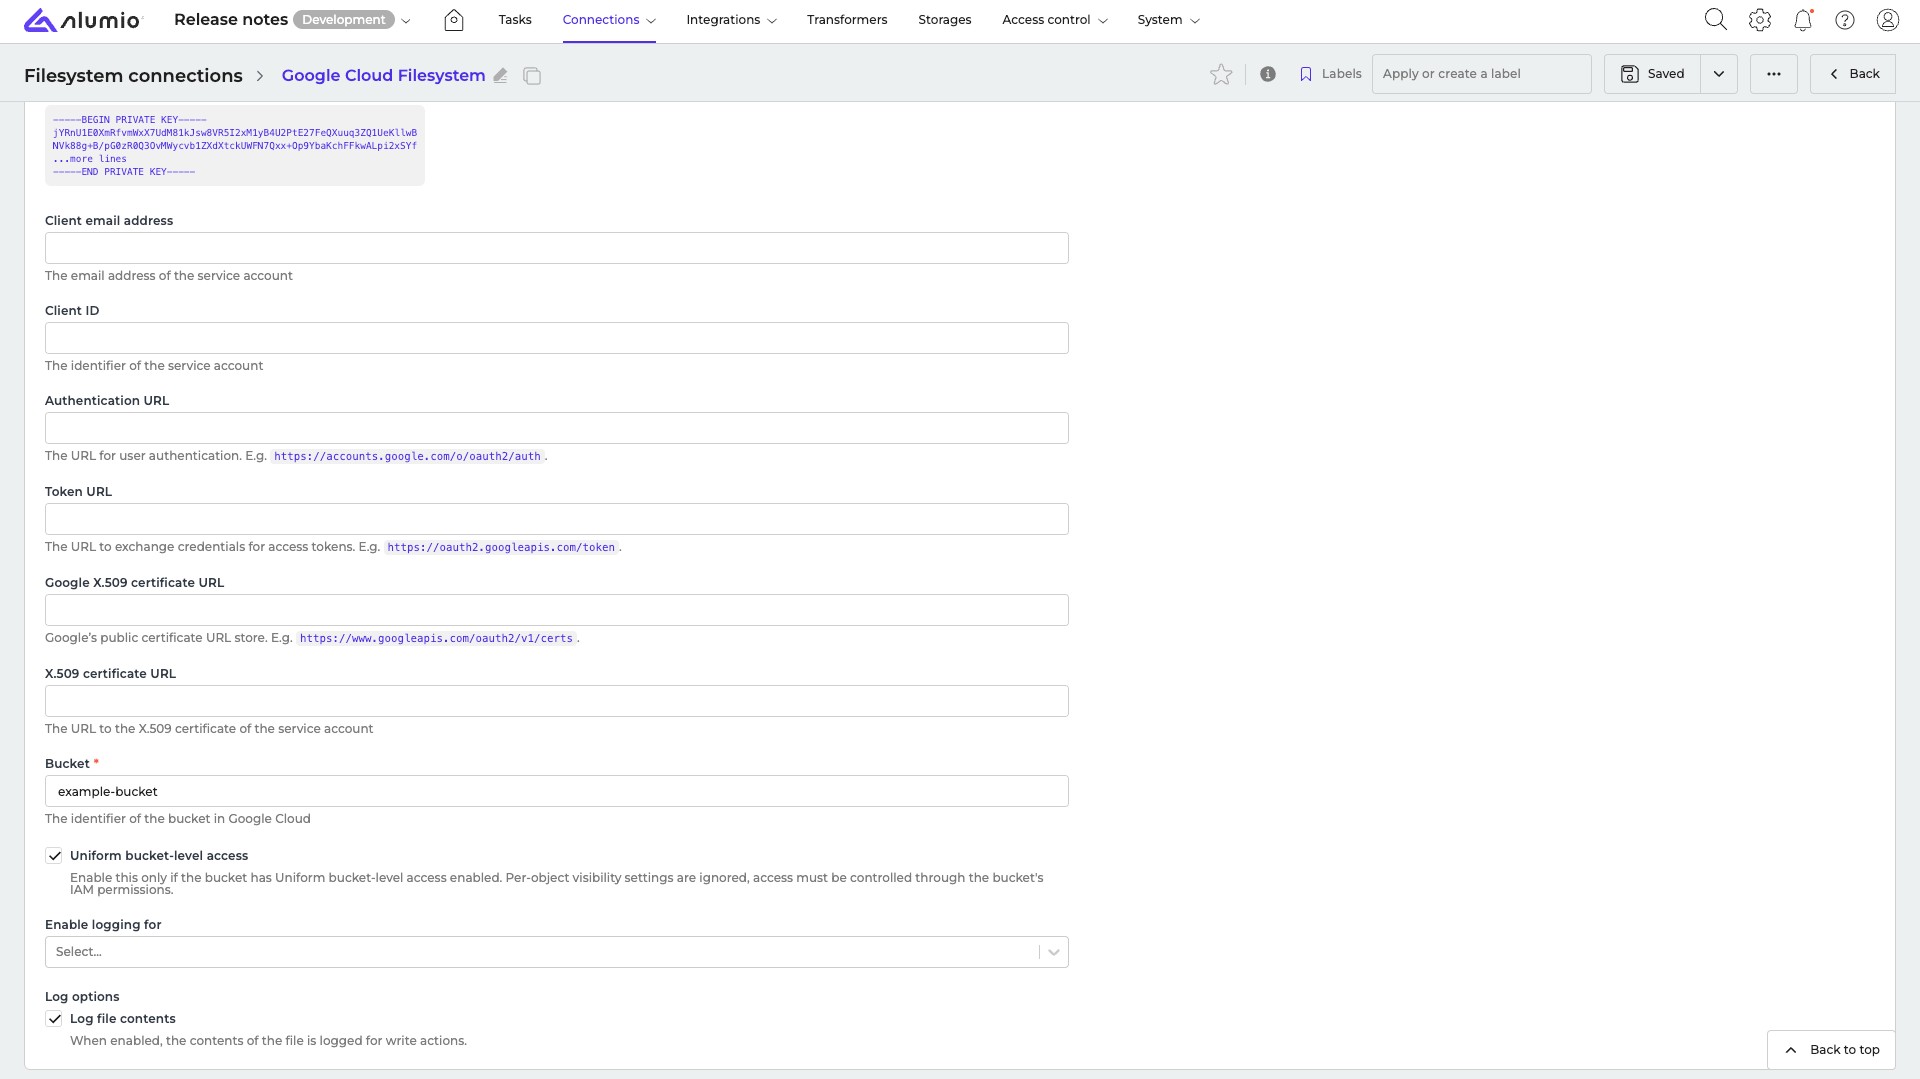This screenshot has width=1920, height=1079.
Task: Open the Connections menu
Action: pyautogui.click(x=609, y=20)
